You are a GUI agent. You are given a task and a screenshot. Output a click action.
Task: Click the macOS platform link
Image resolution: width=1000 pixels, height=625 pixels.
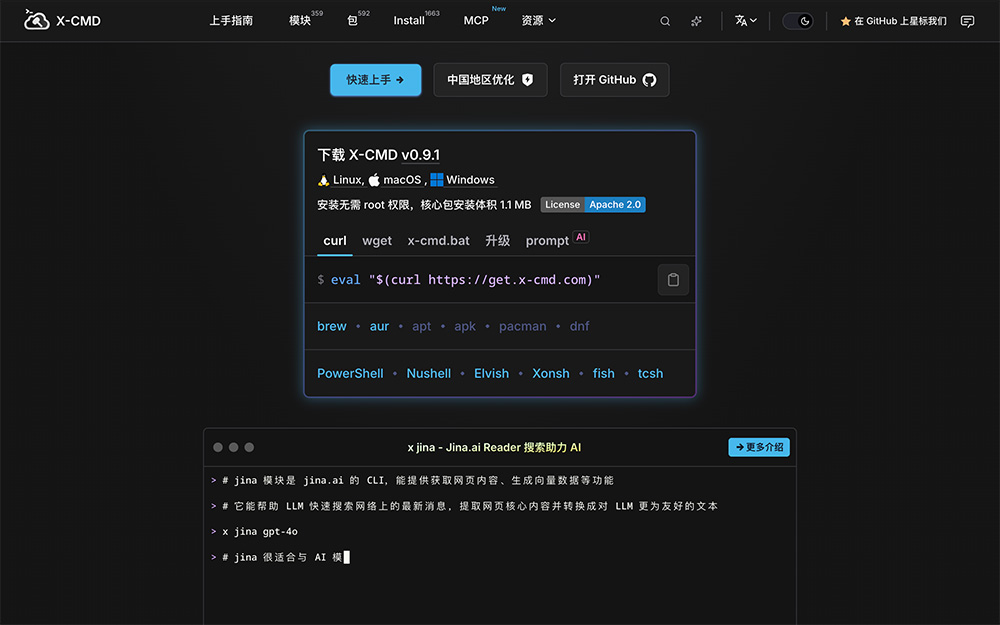click(402, 180)
